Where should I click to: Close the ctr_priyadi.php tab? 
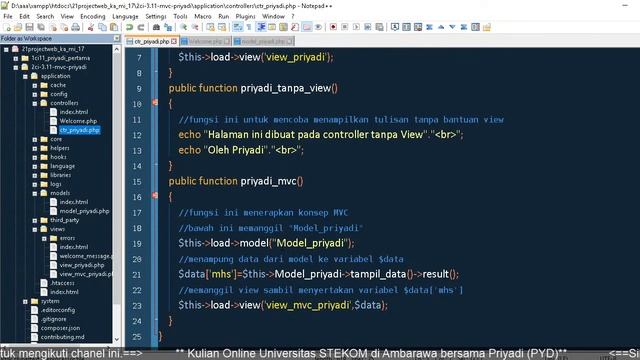174,42
